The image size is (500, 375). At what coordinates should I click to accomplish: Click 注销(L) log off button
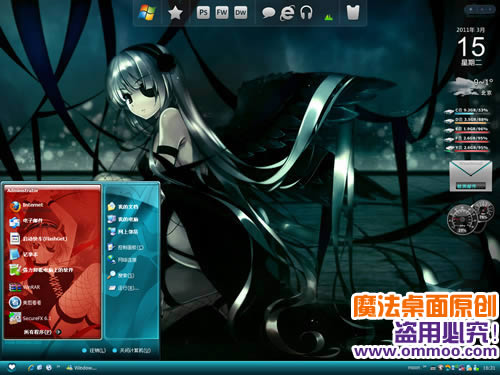[x=94, y=351]
